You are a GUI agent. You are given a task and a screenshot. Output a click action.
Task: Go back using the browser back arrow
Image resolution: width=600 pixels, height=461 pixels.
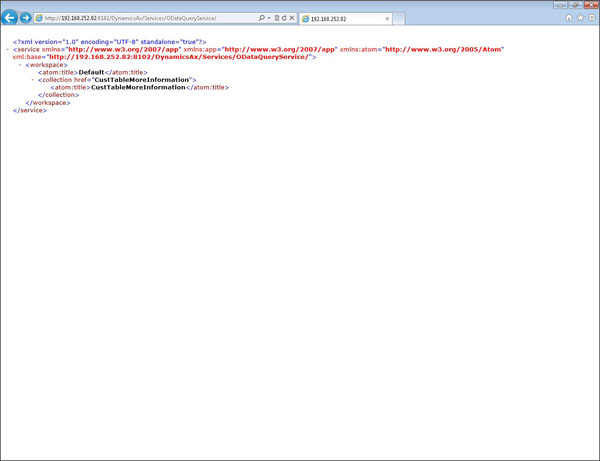point(10,18)
